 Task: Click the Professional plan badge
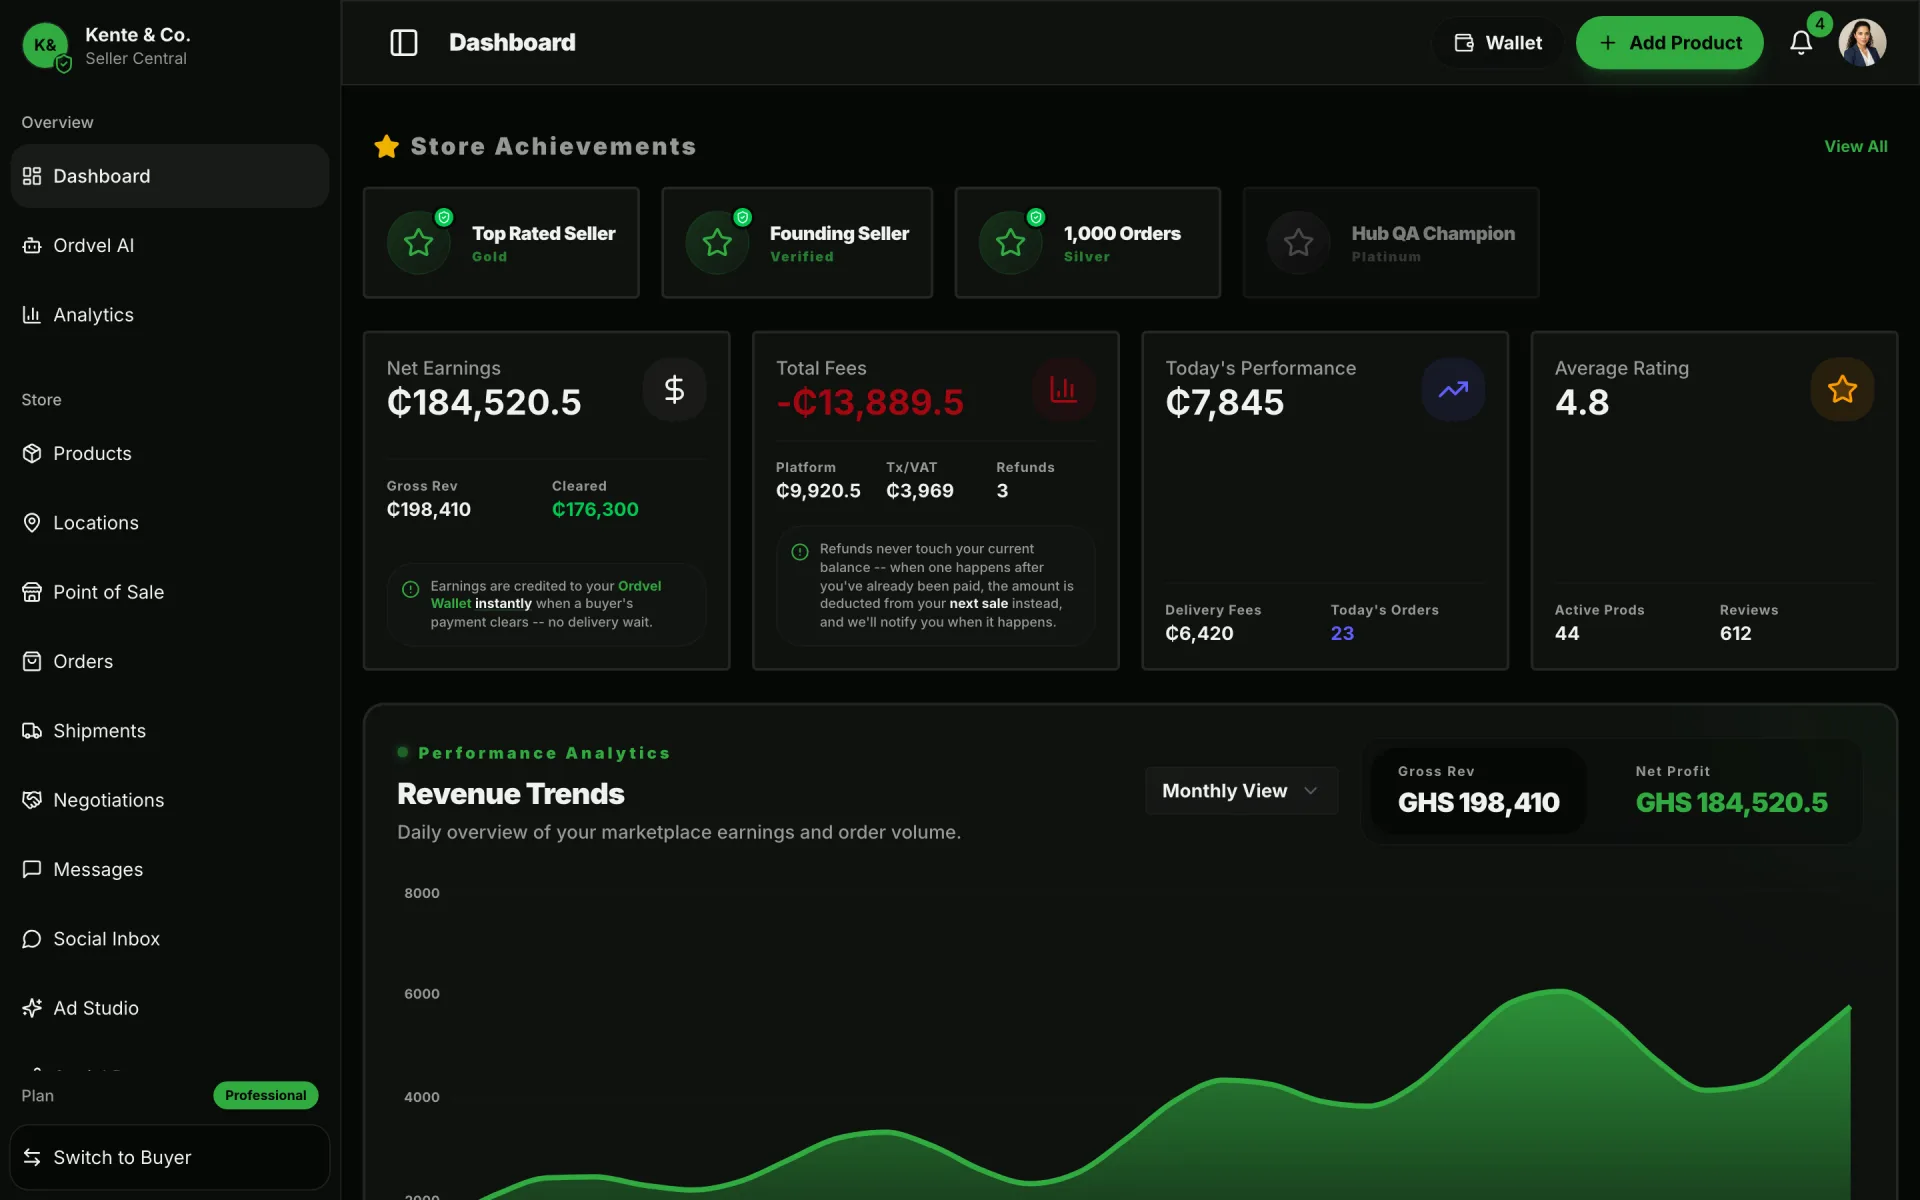coord(265,1095)
